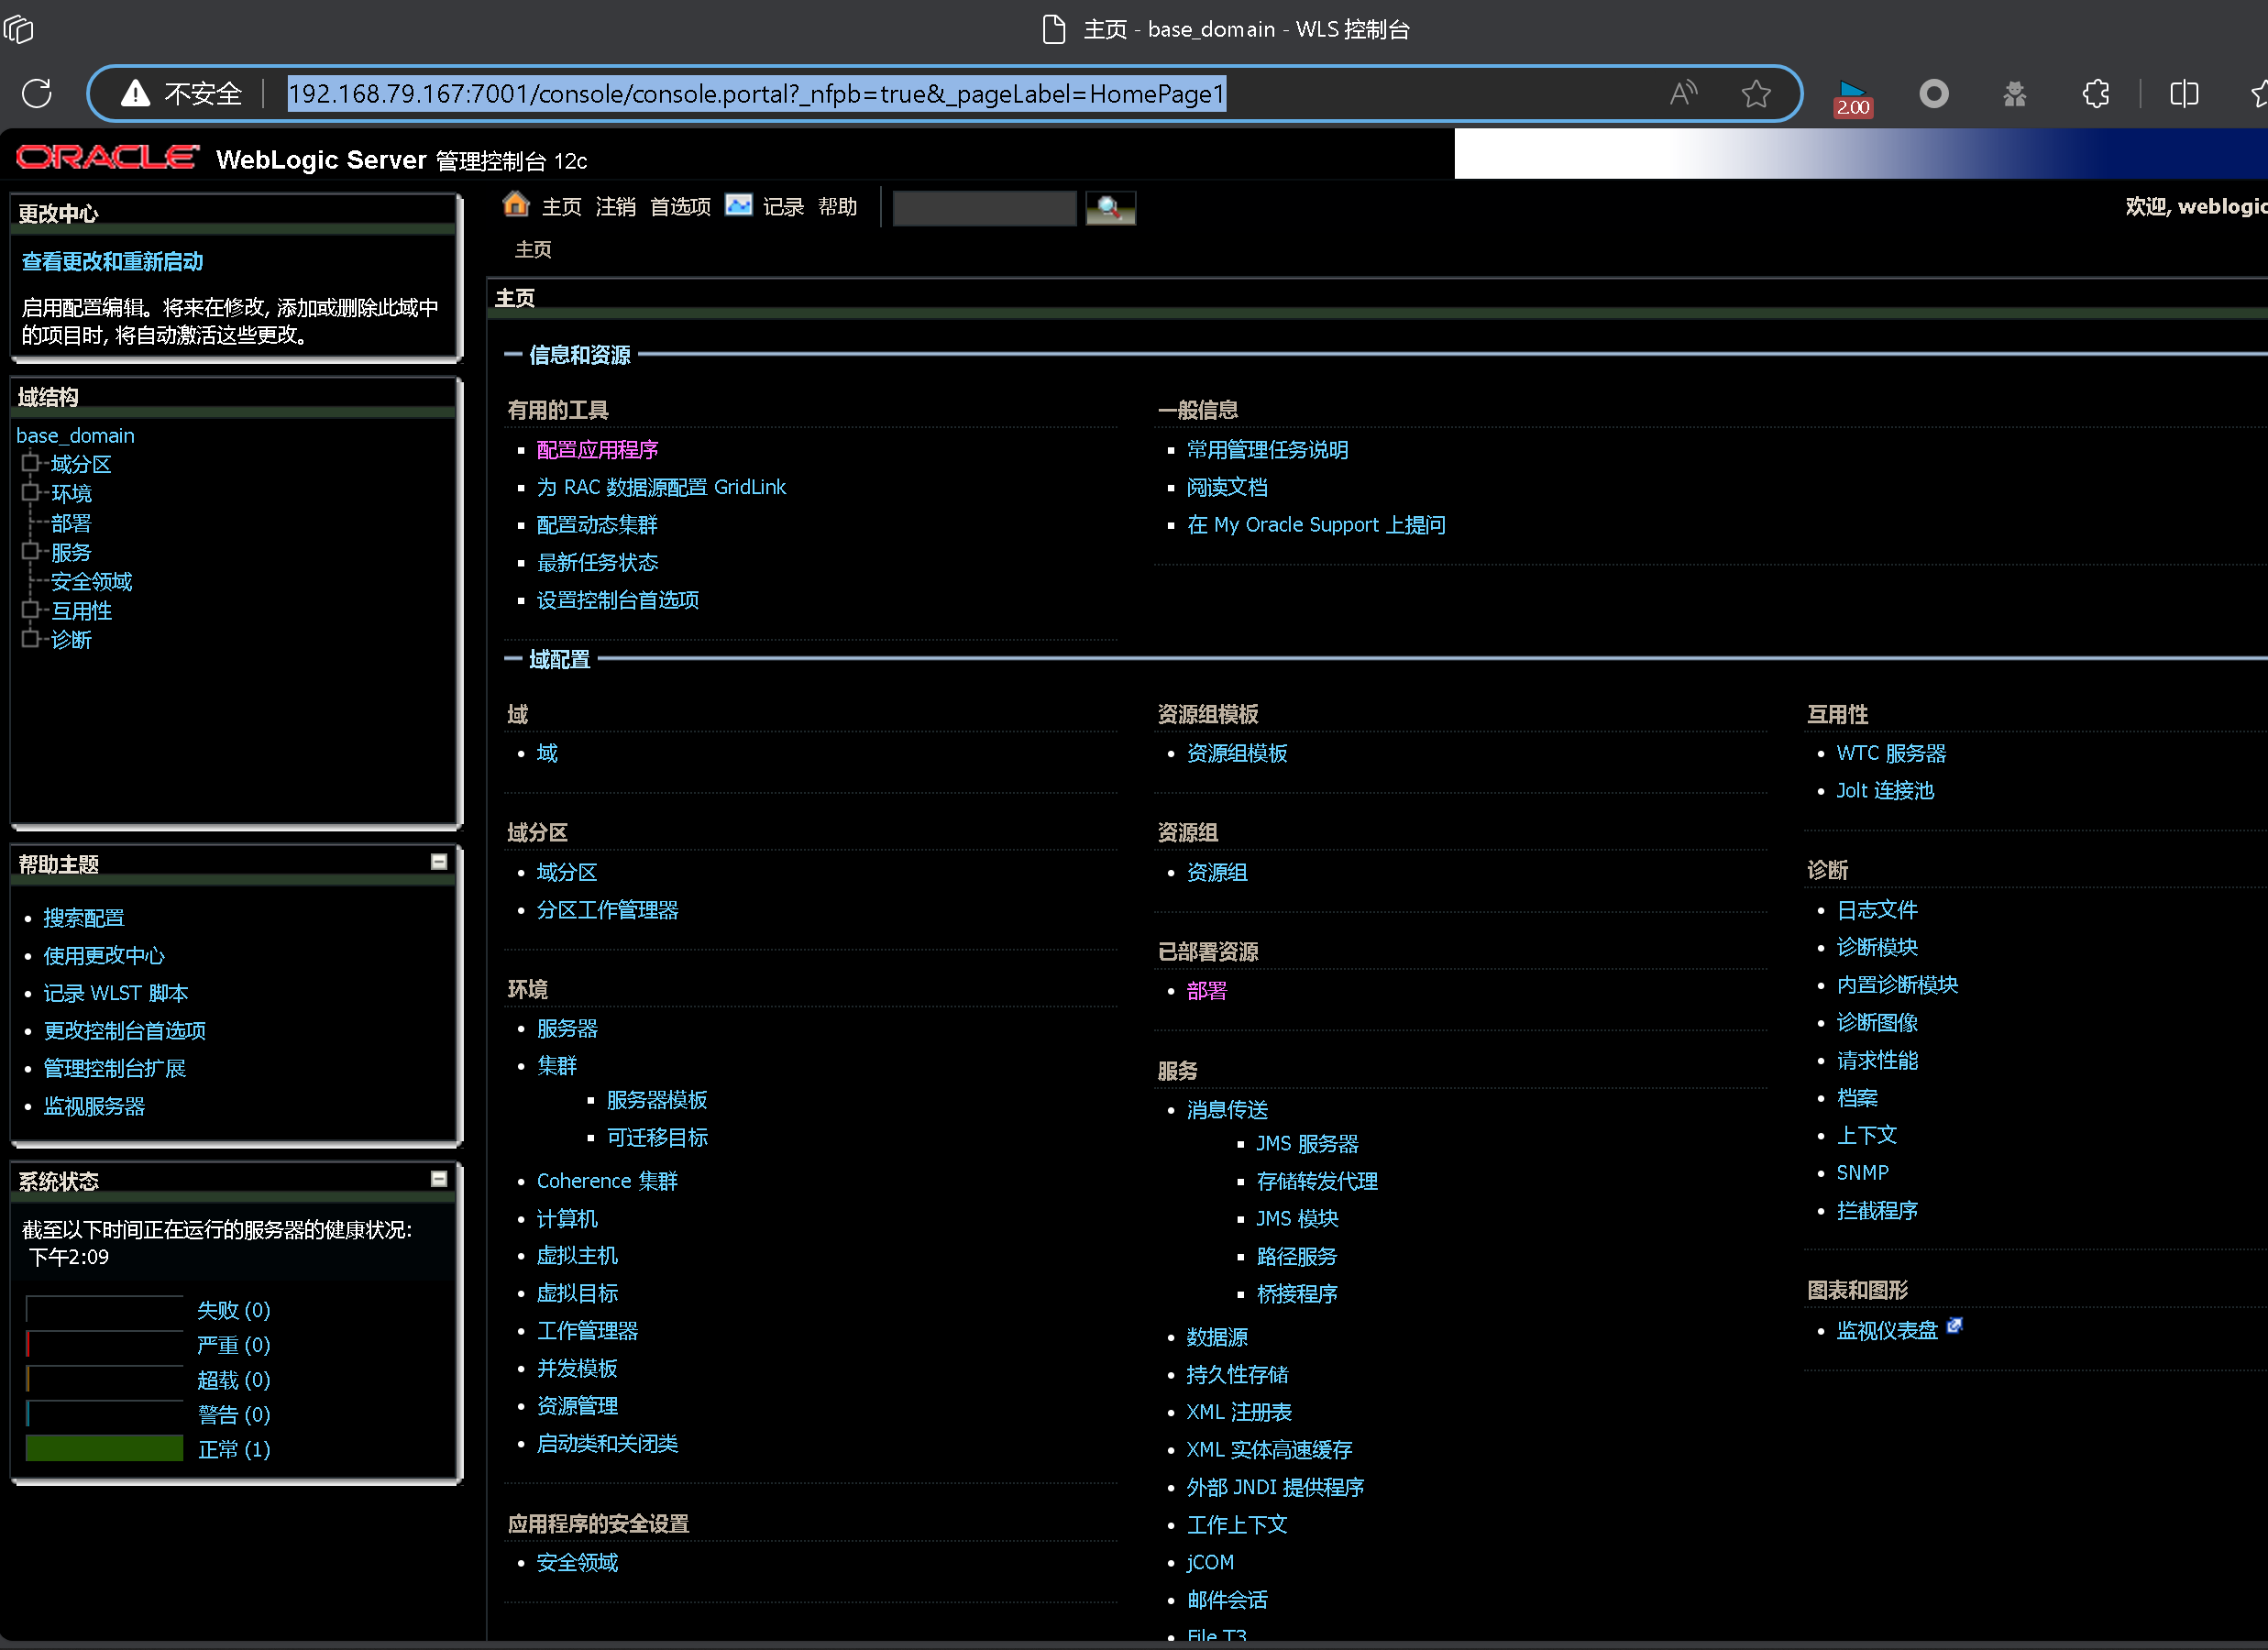
Task: Click 注销 to log out
Action: (615, 207)
